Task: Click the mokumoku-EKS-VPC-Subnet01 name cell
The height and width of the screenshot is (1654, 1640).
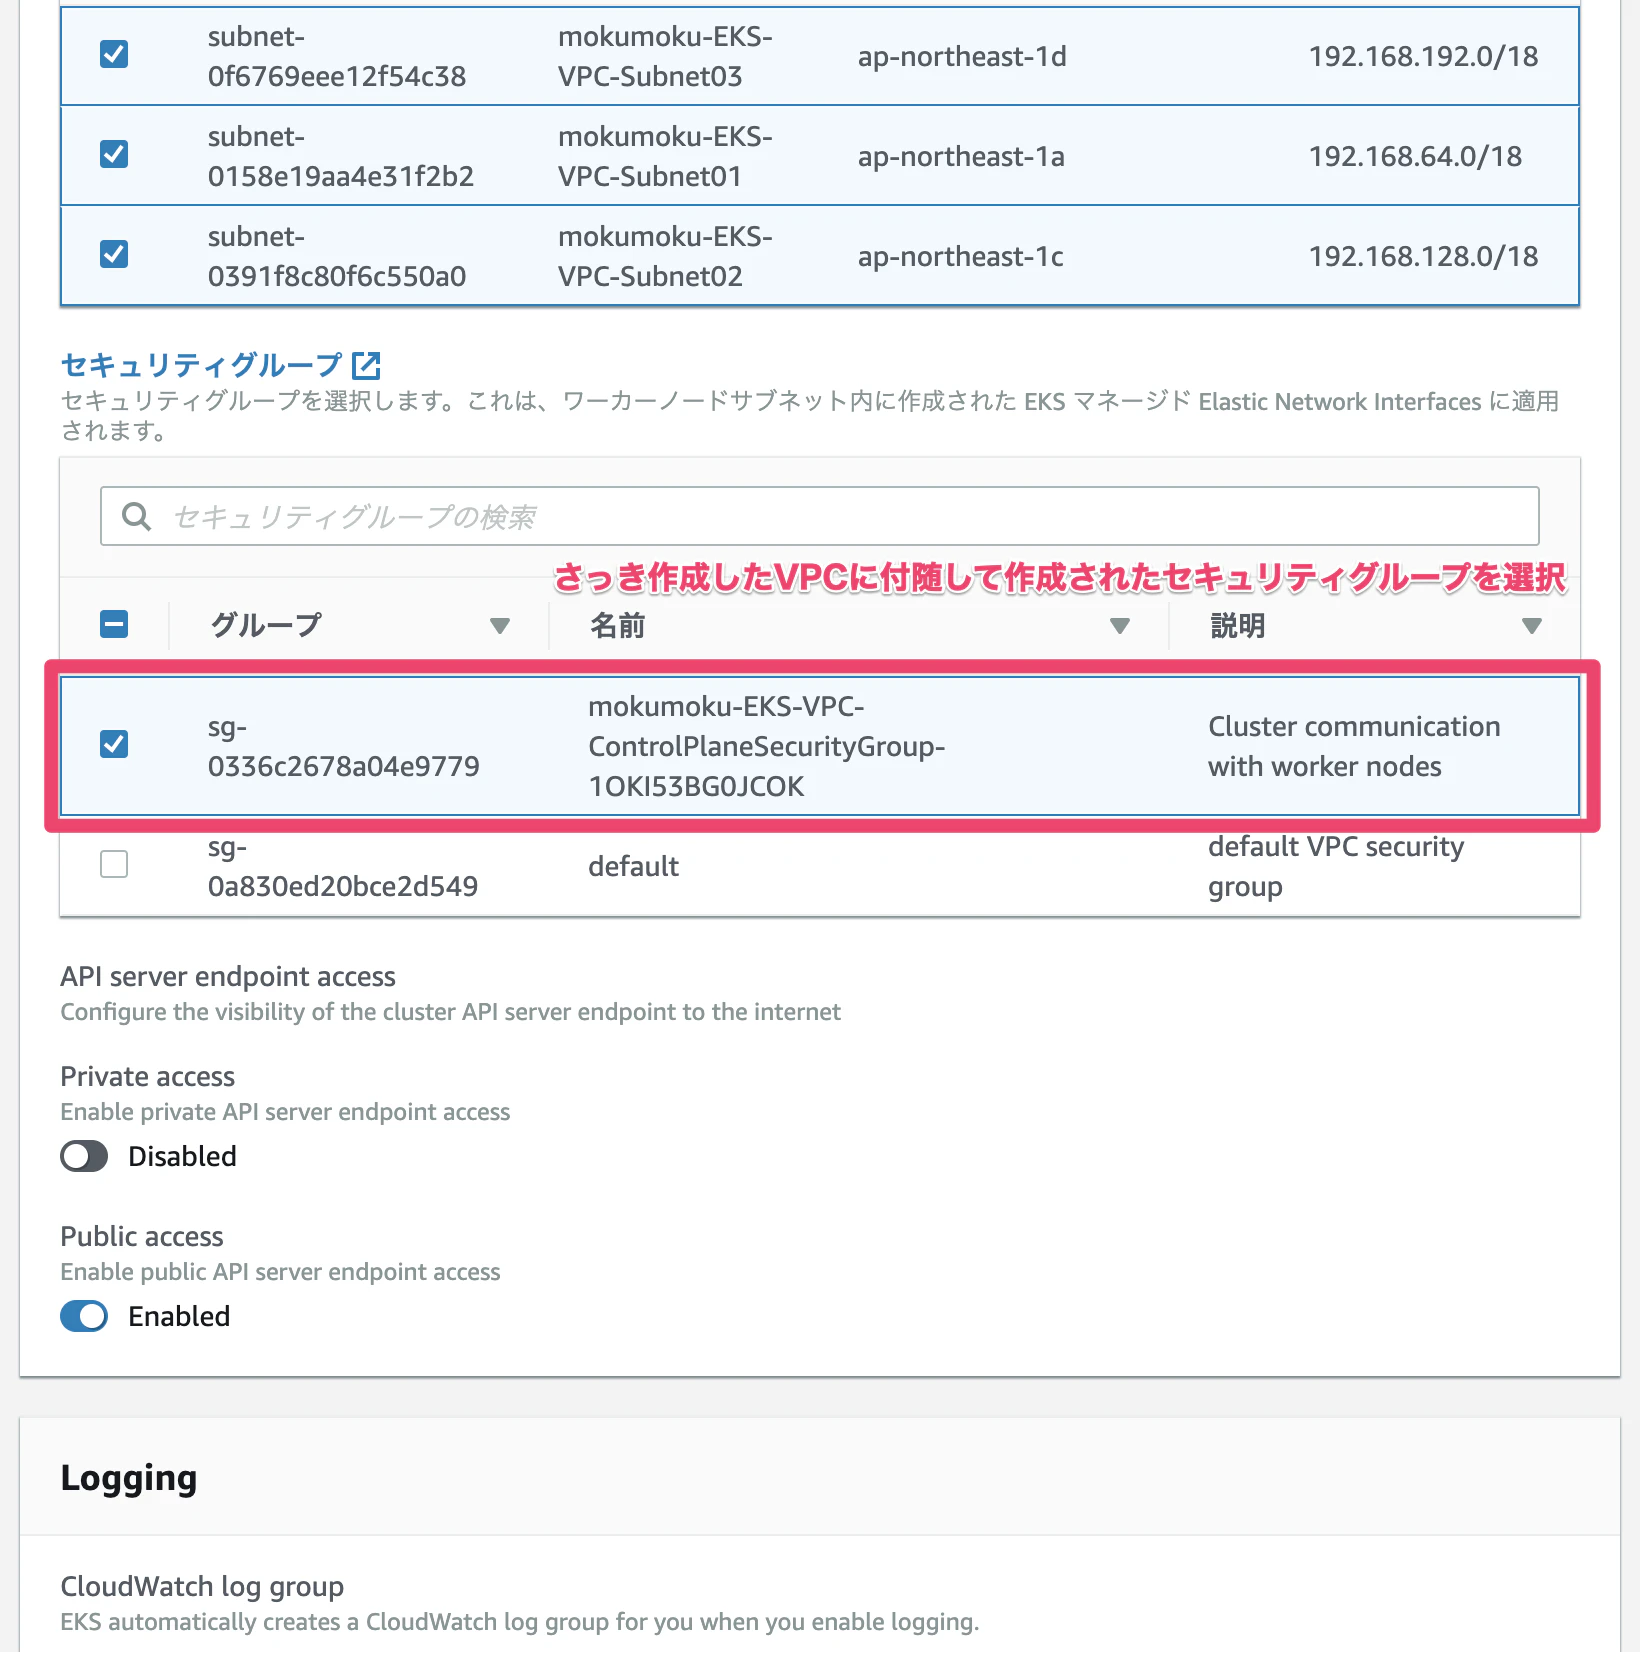Action: [665, 156]
